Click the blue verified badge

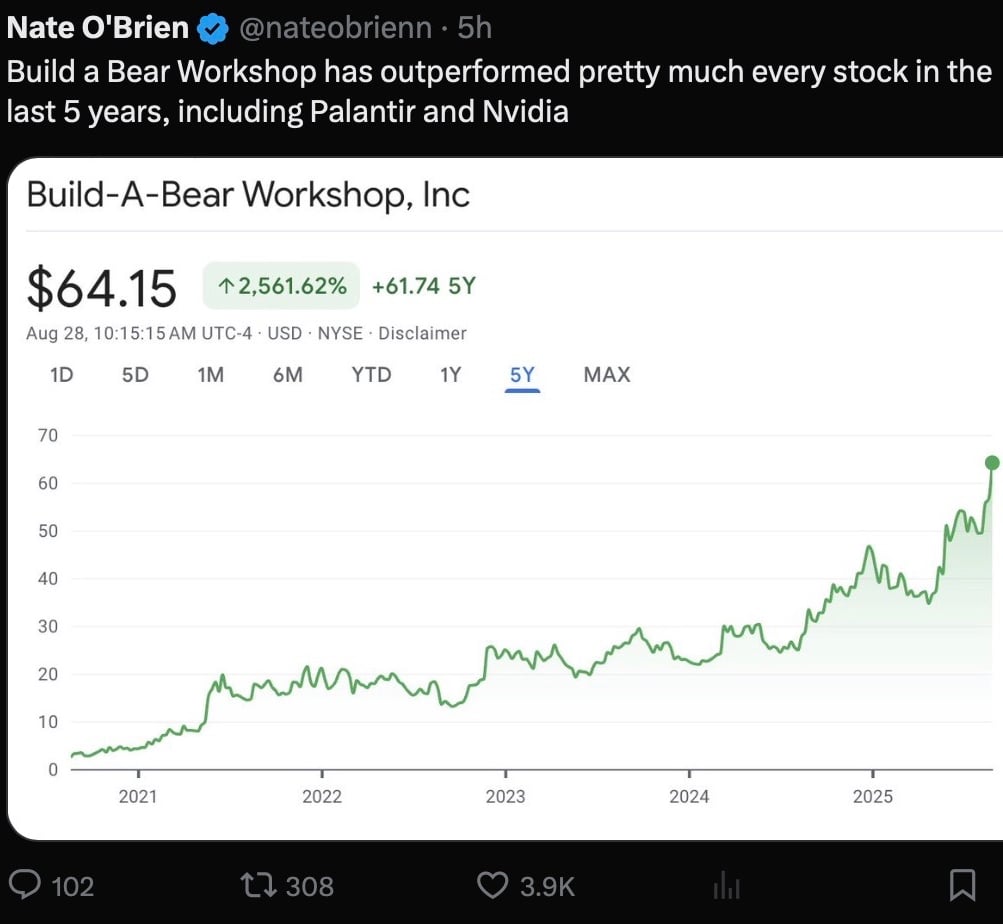(x=212, y=29)
